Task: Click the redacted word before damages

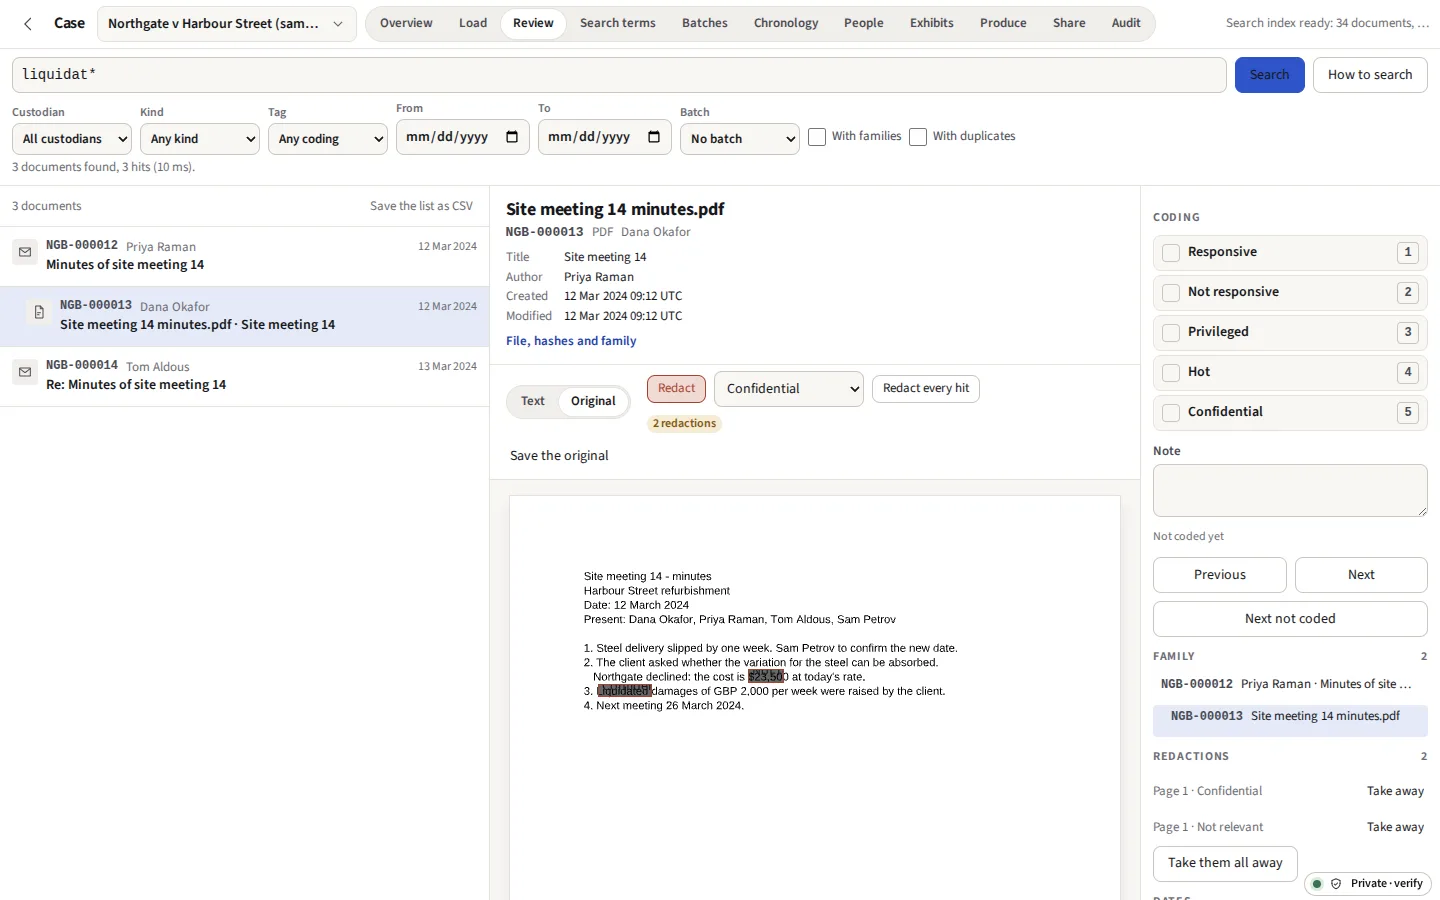Action: tap(624, 691)
